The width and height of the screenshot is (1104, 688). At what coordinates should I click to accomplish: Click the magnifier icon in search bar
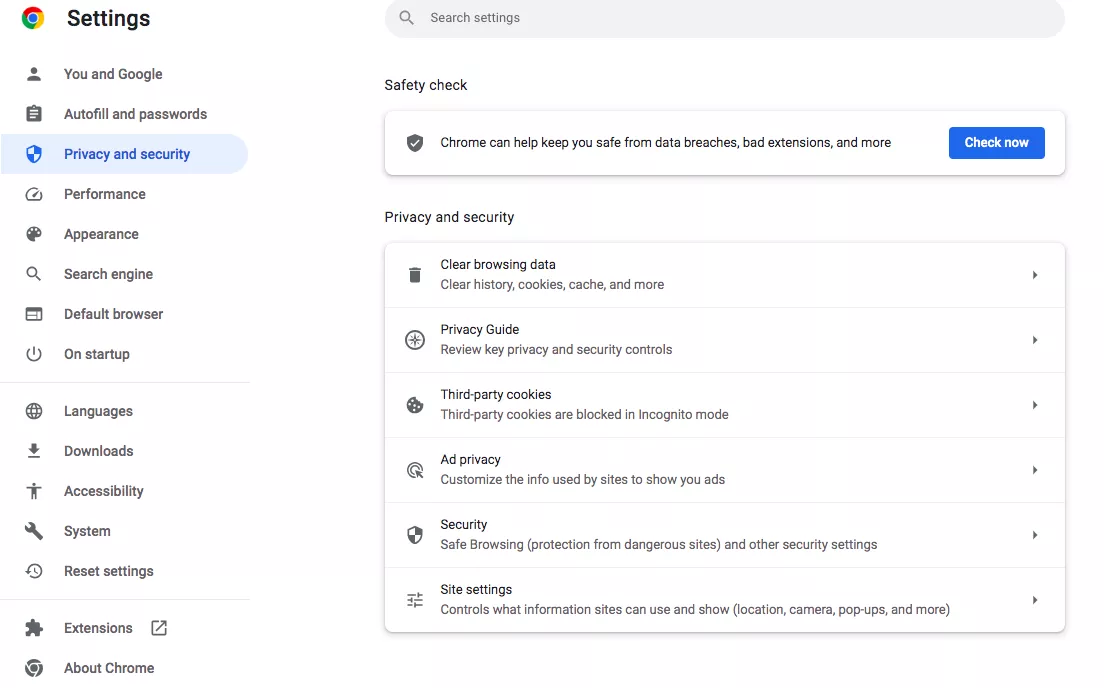[x=406, y=18]
